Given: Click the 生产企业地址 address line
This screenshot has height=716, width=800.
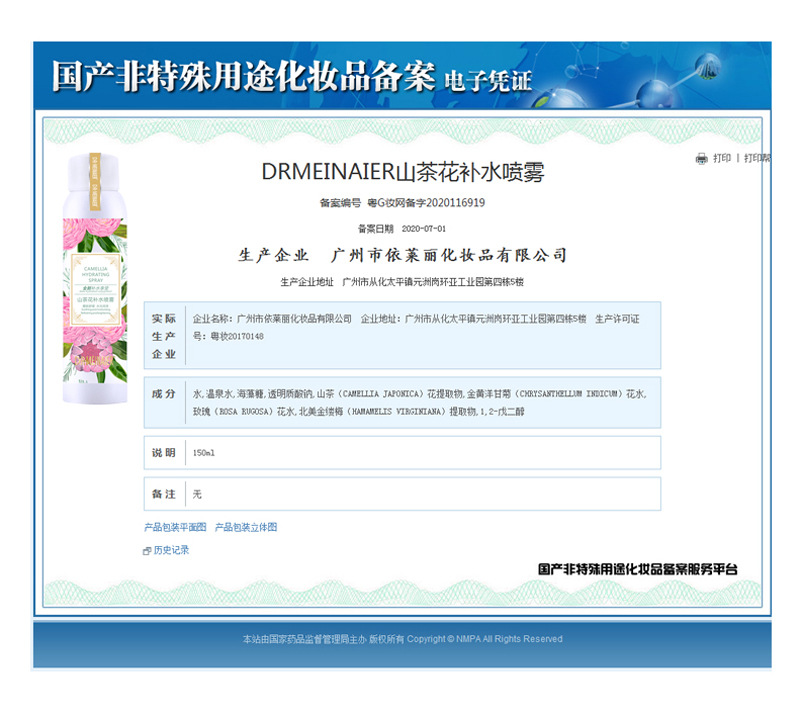Looking at the screenshot, I should [402, 282].
